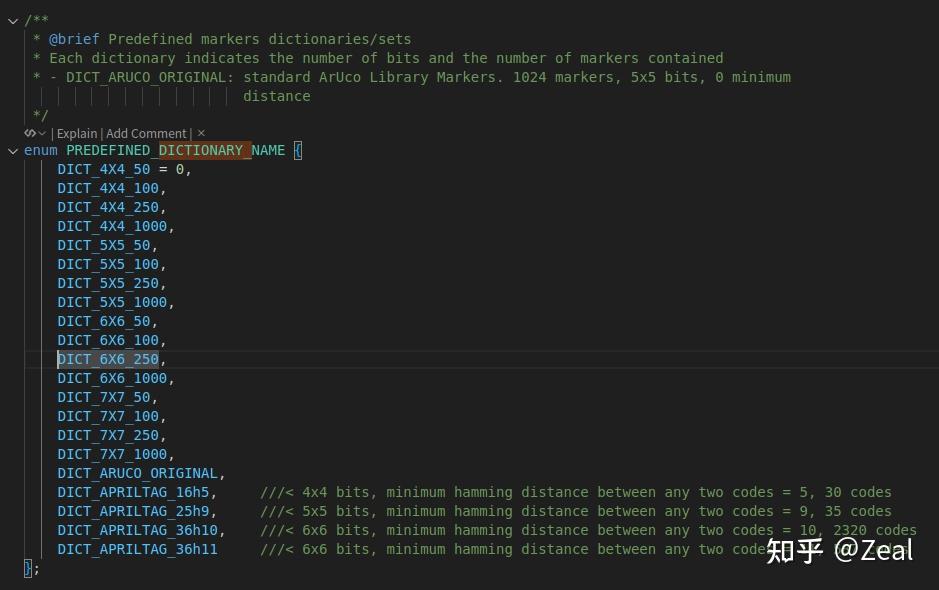
Task: Click the DICT_APRILTAG_36h11 identifier
Action: coord(137,549)
